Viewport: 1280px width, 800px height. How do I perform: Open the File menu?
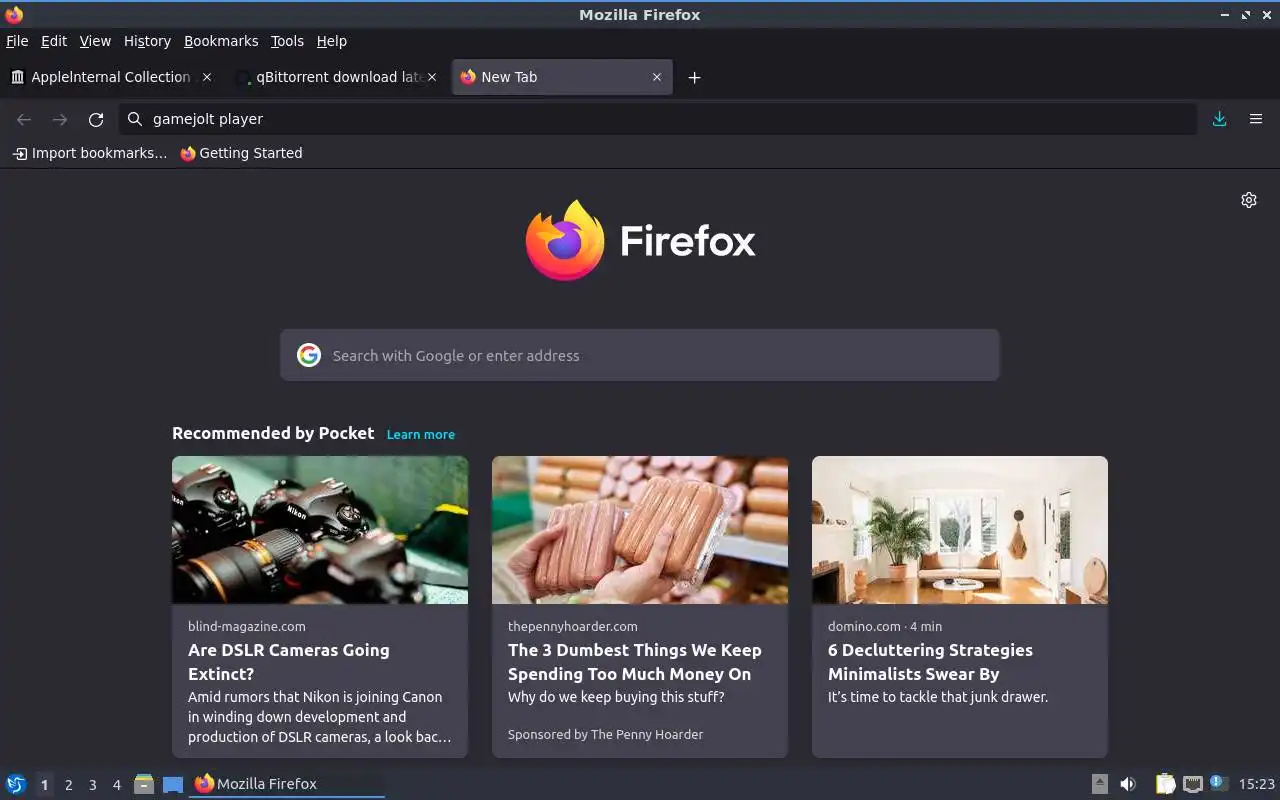click(x=17, y=41)
